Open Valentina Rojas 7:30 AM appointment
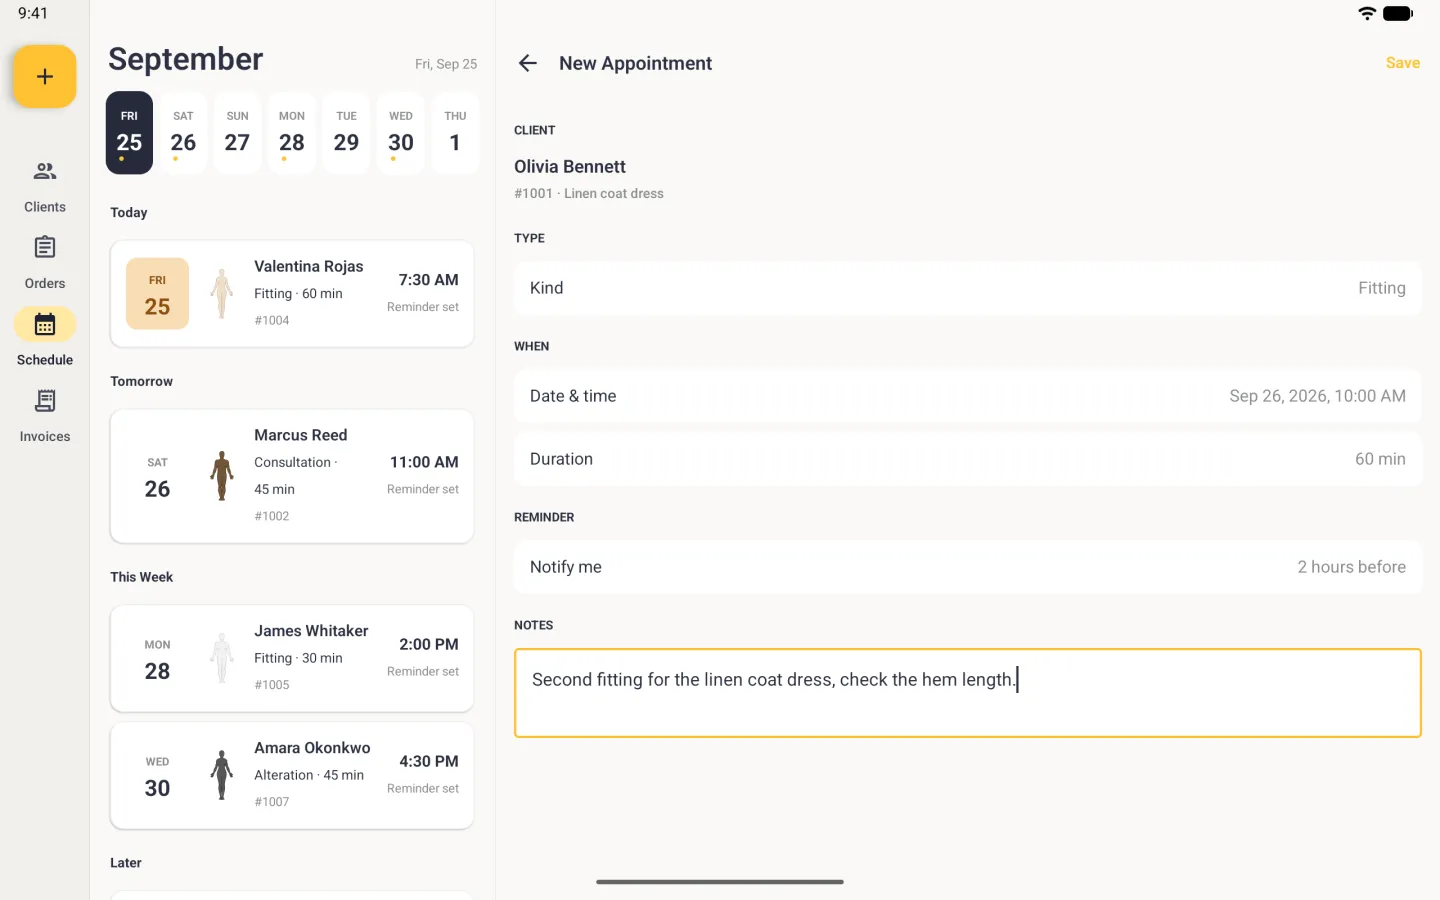Image resolution: width=1440 pixels, height=900 pixels. point(292,294)
